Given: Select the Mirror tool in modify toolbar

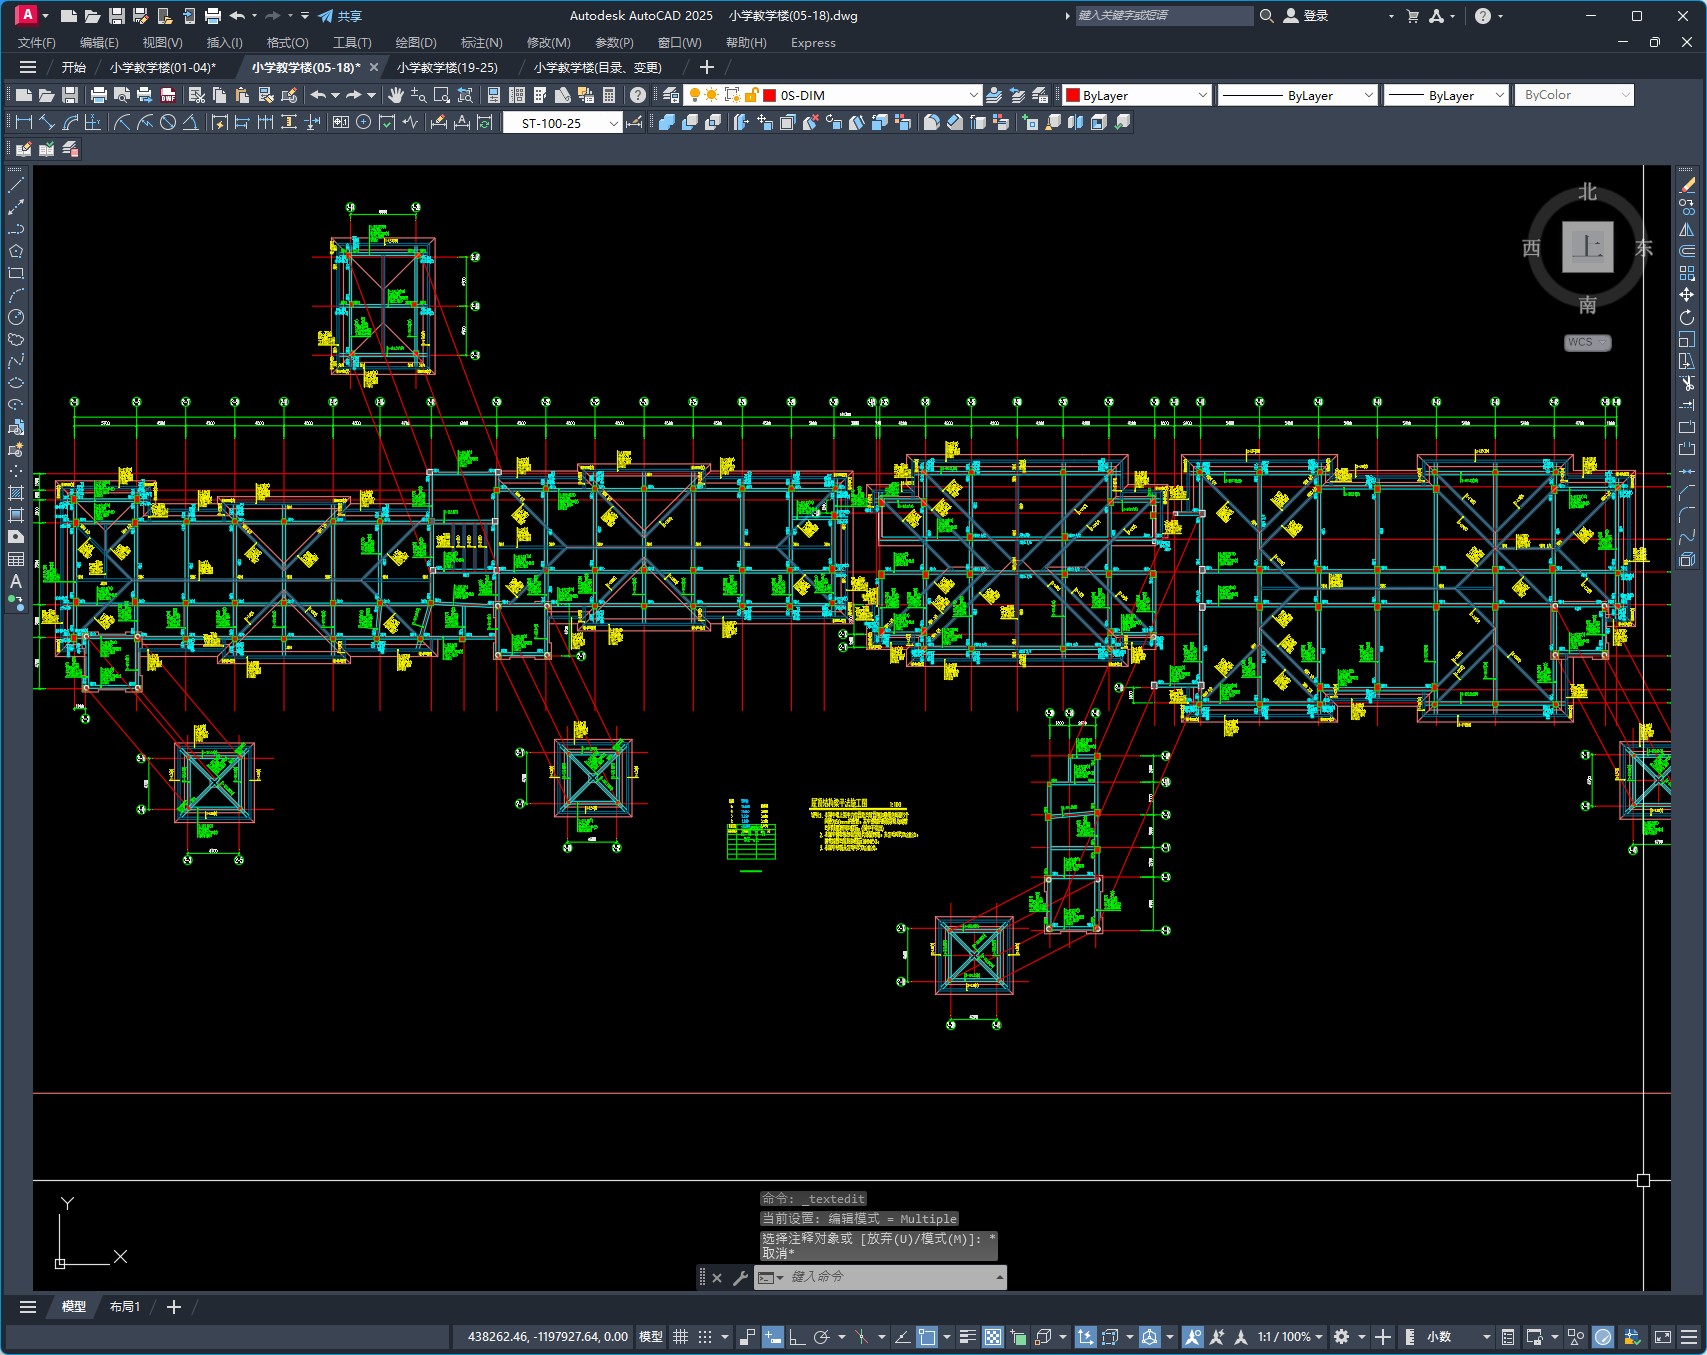Looking at the screenshot, I should click(1687, 229).
